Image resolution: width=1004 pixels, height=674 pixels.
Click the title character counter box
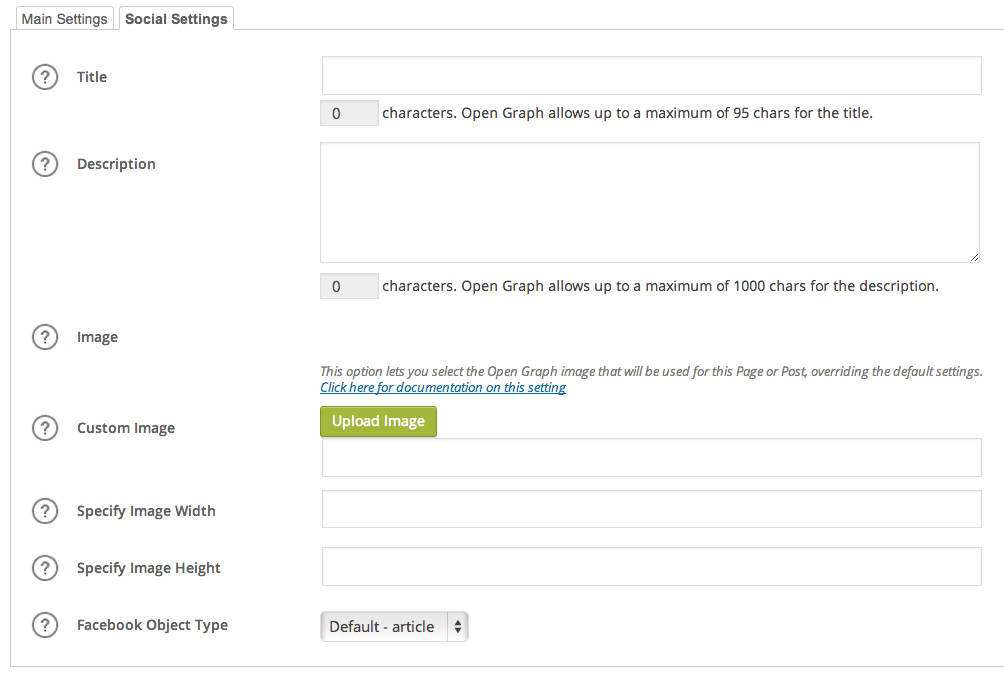348,112
